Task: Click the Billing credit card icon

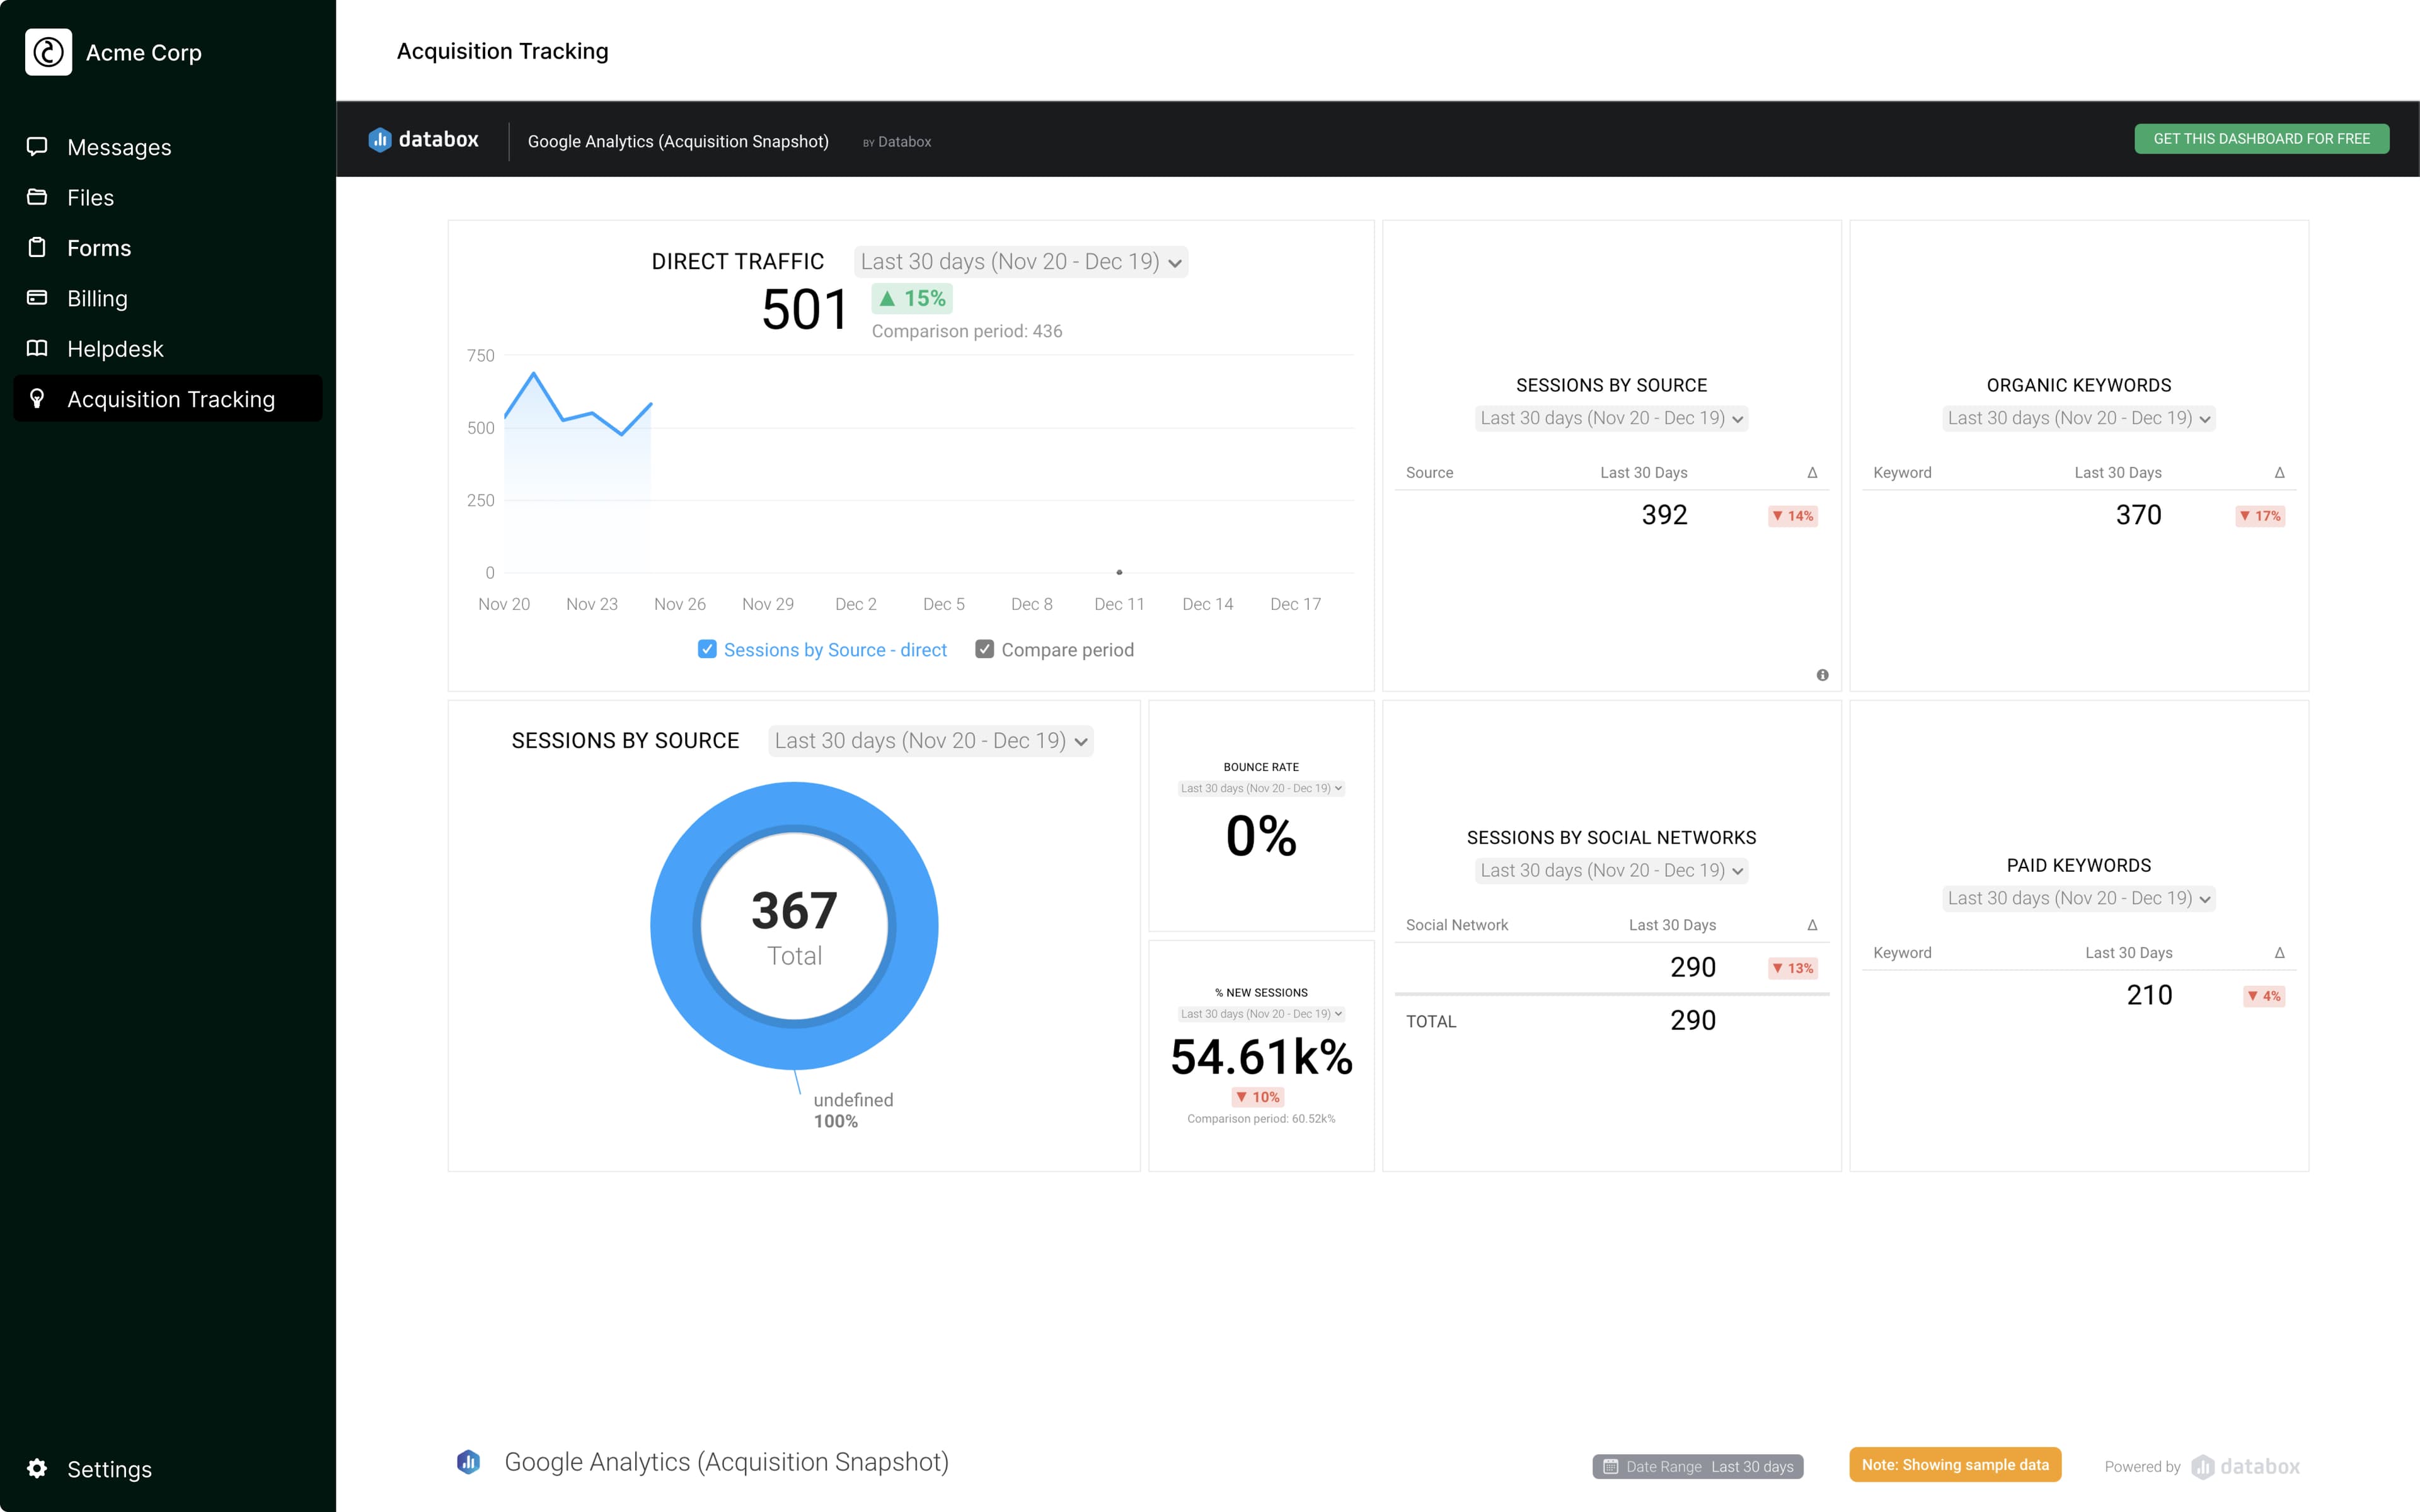Action: [x=37, y=298]
